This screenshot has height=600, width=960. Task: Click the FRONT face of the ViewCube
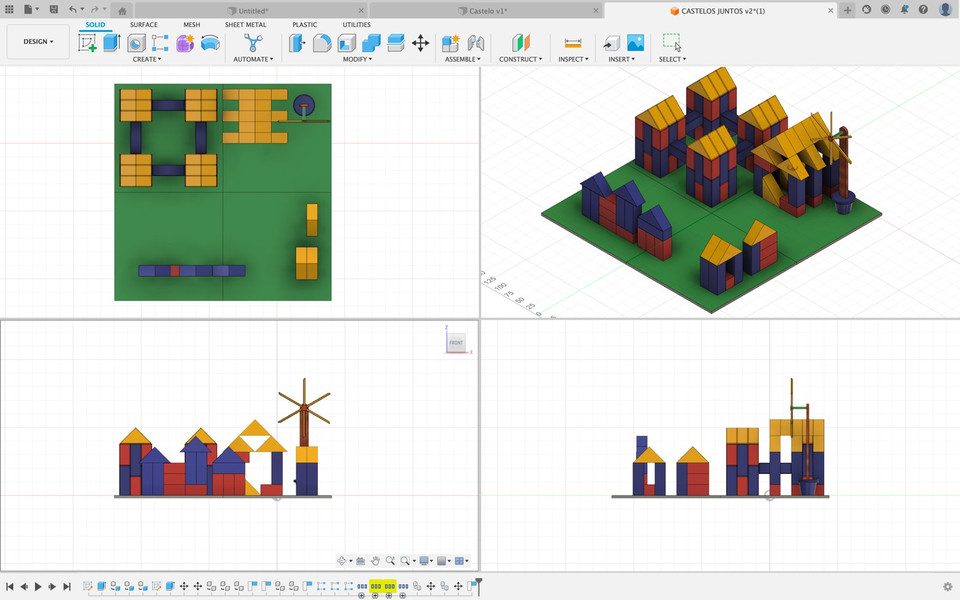click(456, 342)
